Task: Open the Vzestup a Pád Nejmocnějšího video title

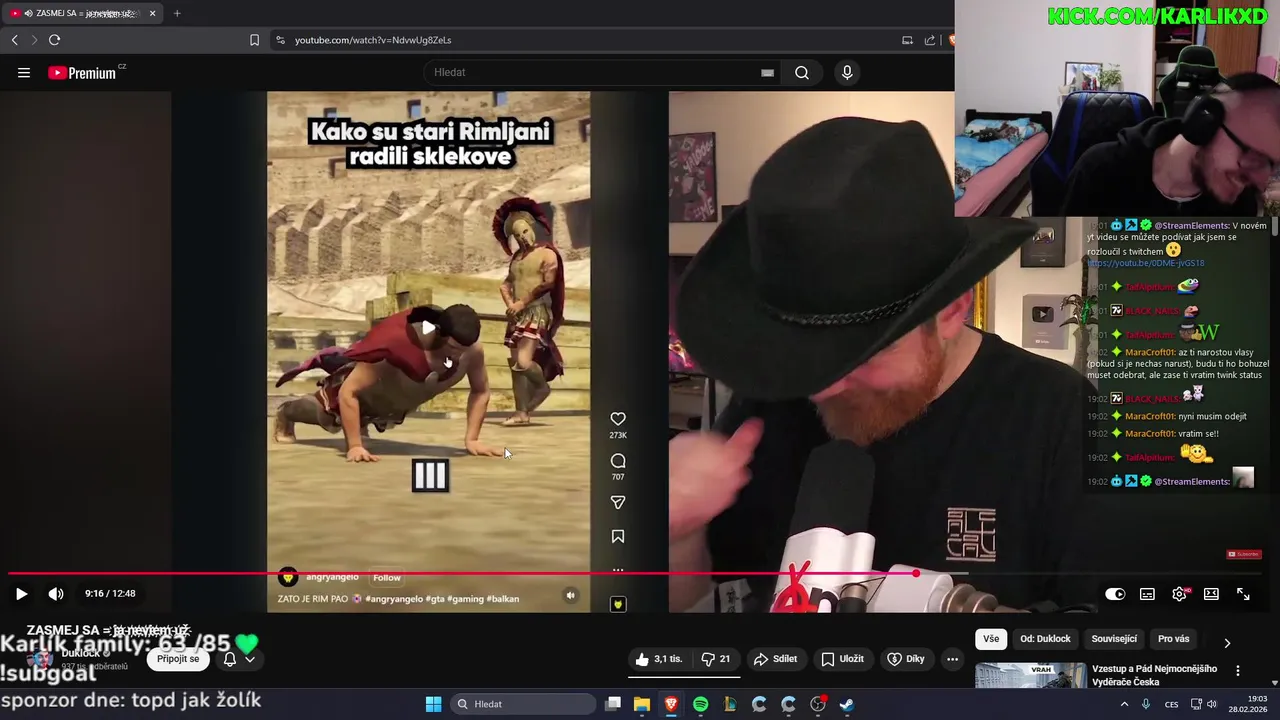Action: coord(1155,675)
